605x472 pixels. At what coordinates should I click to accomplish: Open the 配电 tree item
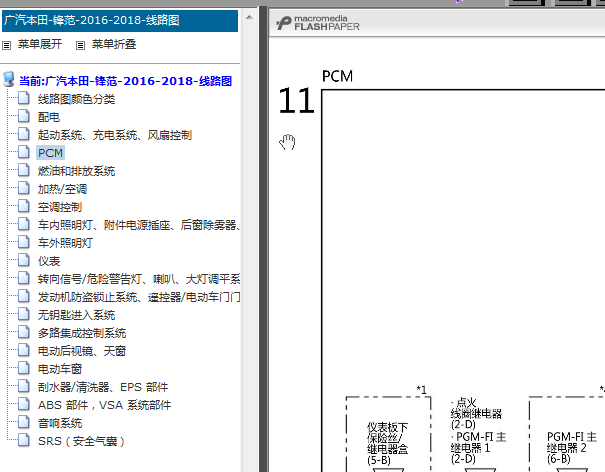(49, 117)
